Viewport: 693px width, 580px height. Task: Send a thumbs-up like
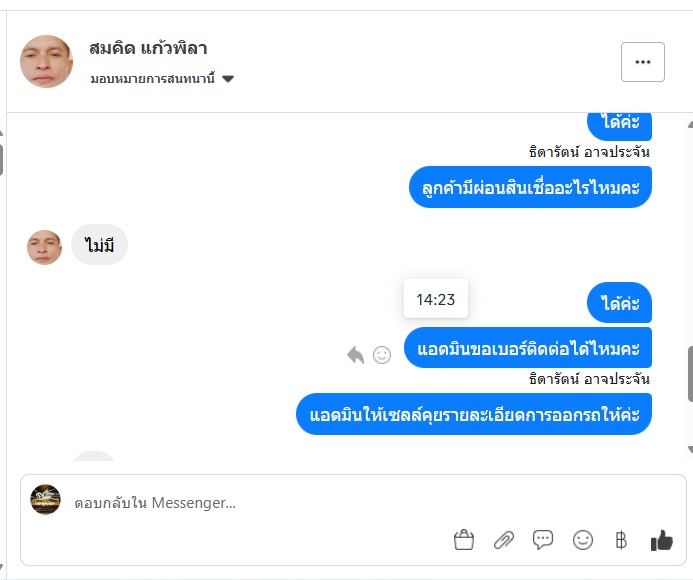(x=661, y=540)
